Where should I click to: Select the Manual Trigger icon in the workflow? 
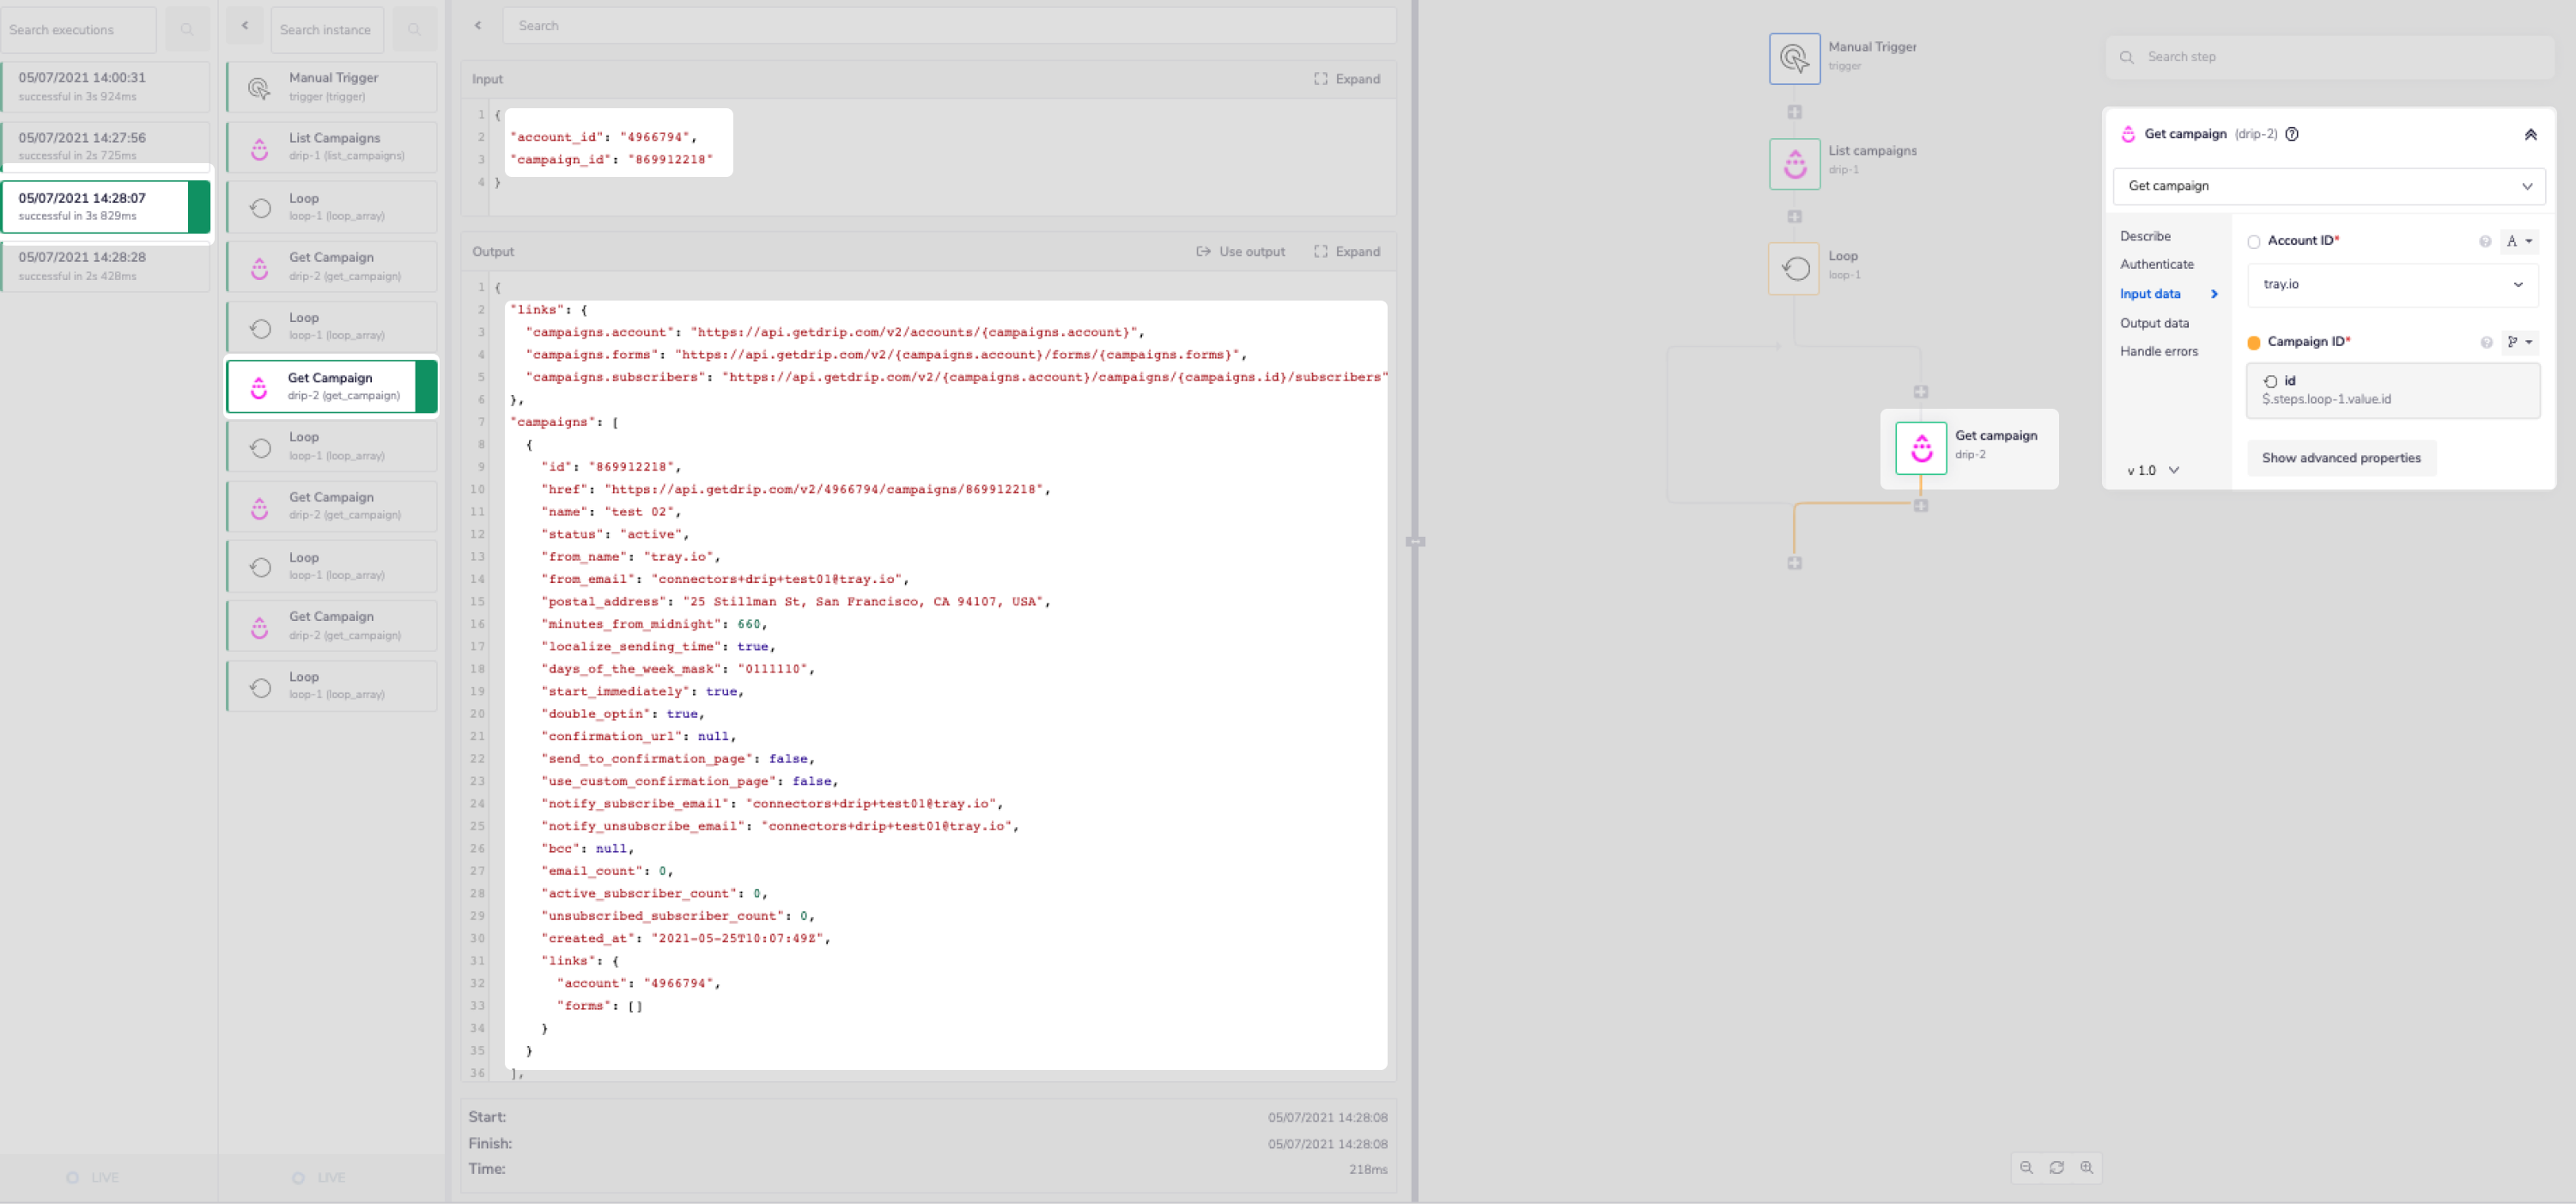[x=1793, y=58]
